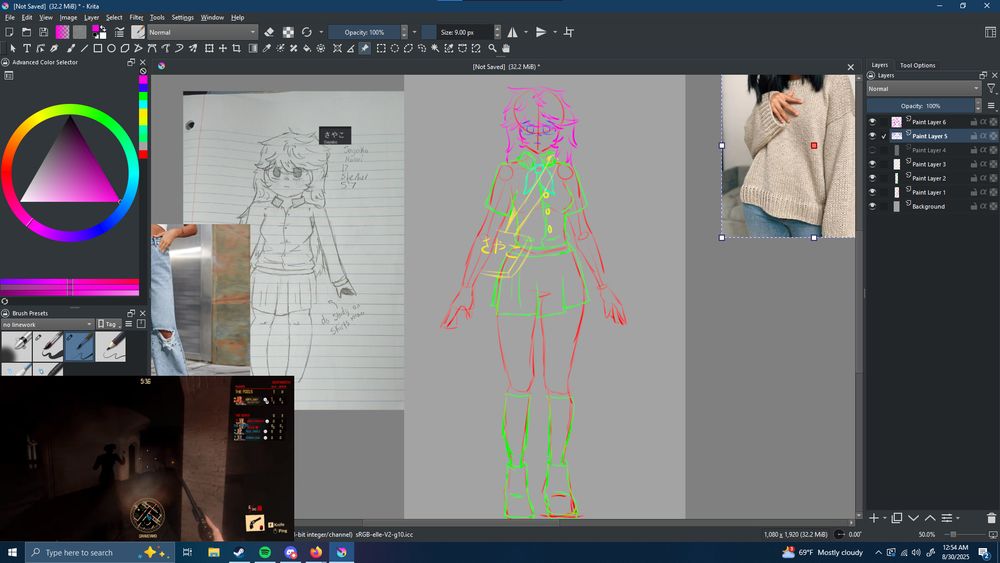Select the Color Sampler eyedropper tool
Image resolution: width=1000 pixels, height=563 pixels.
(267, 48)
